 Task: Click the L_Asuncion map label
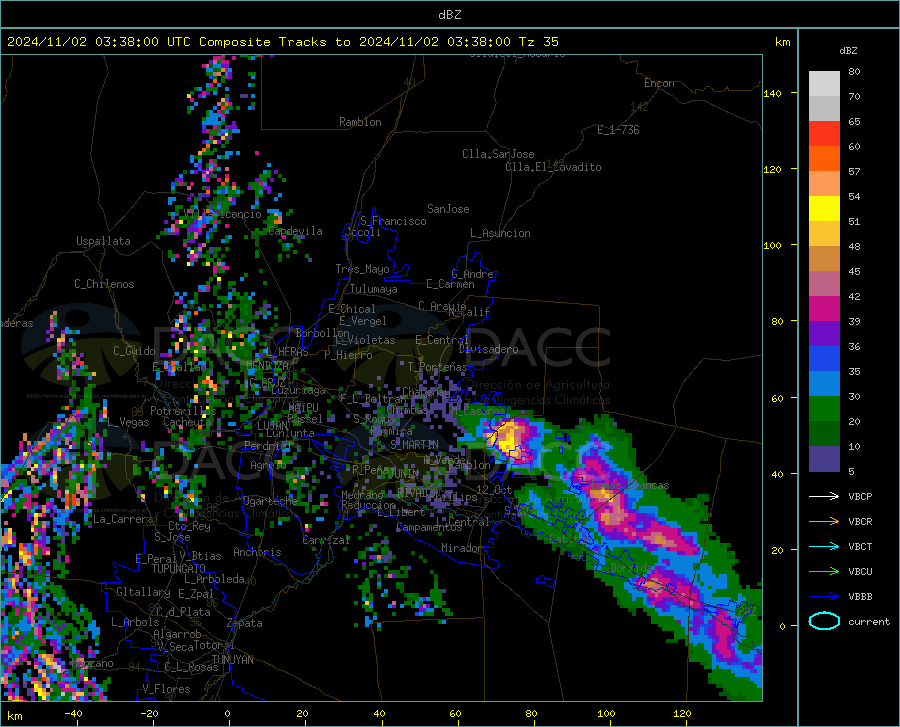tap(500, 233)
